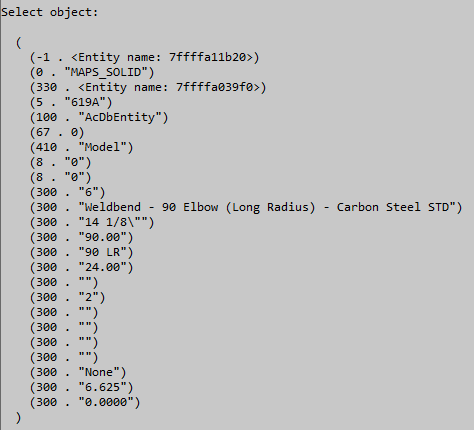Viewport: 474px width, 430px height.
Task: Click the Entity name 7ffffa11b20 line
Action: pyautogui.click(x=145, y=57)
